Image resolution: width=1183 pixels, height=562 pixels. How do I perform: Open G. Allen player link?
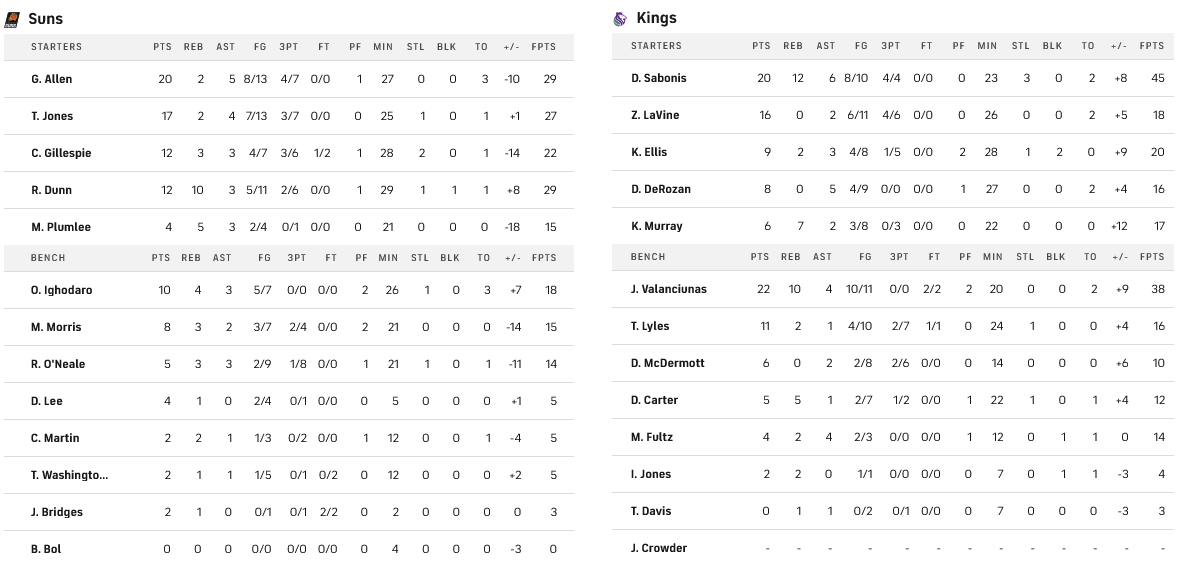52,79
